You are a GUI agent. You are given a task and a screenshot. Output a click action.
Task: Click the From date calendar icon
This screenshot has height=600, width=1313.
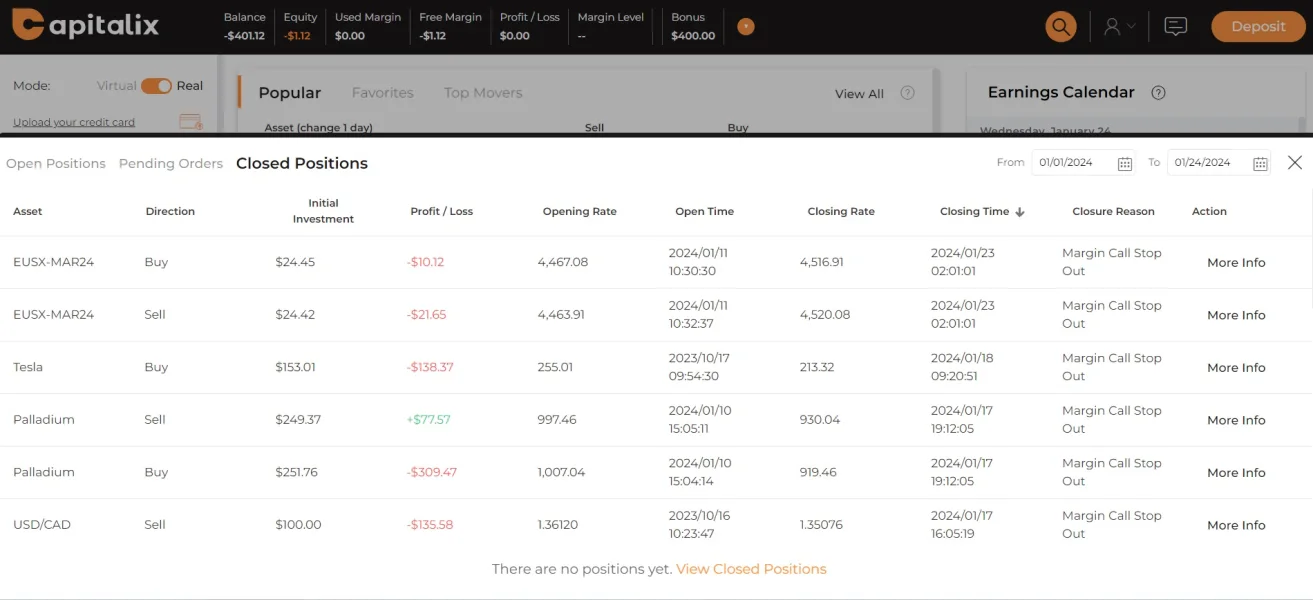coord(1124,163)
